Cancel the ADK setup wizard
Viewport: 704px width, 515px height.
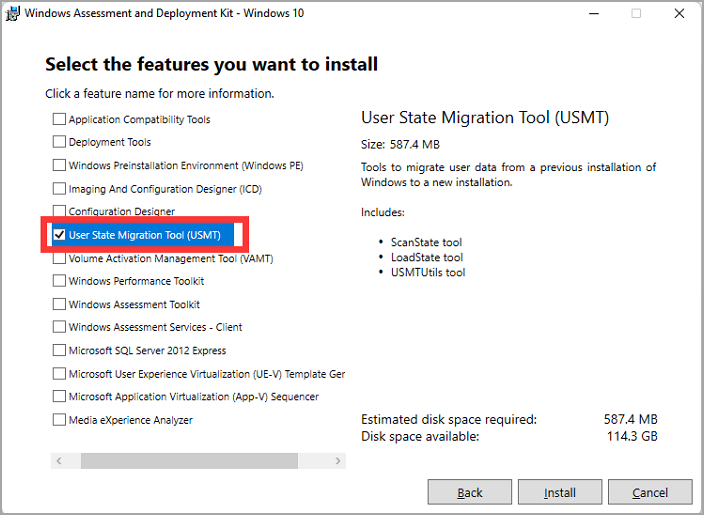pos(650,492)
